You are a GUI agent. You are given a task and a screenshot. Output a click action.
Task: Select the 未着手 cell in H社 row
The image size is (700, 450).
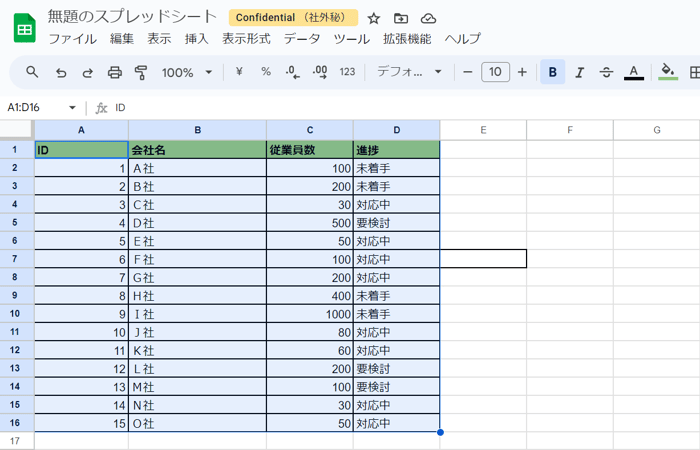coord(396,296)
